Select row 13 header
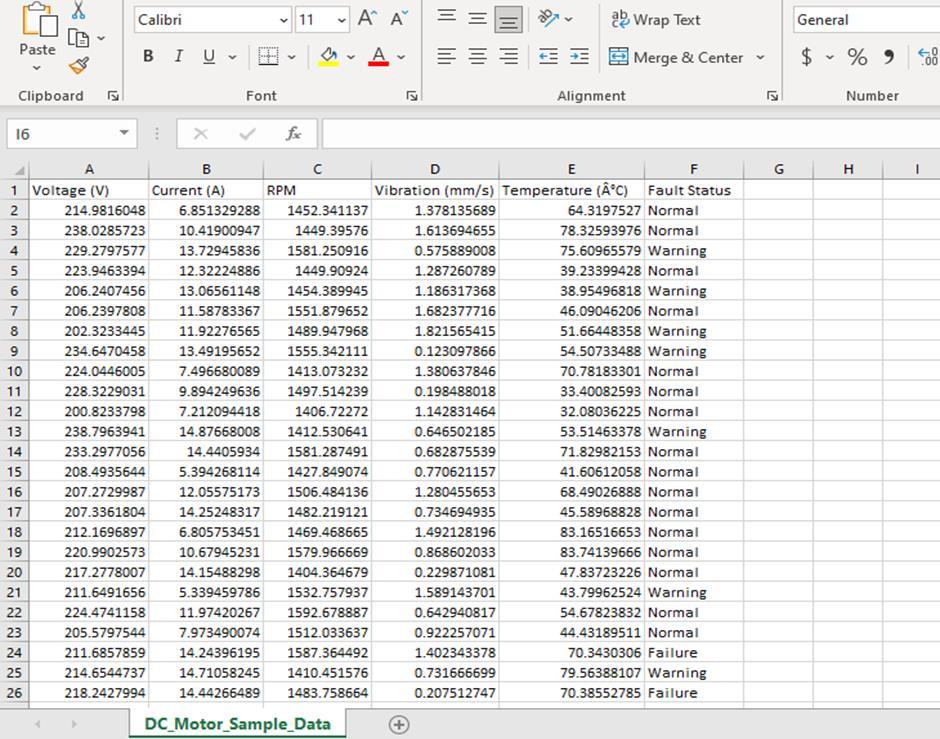Screen dimensions: 940x739 (x=14, y=432)
